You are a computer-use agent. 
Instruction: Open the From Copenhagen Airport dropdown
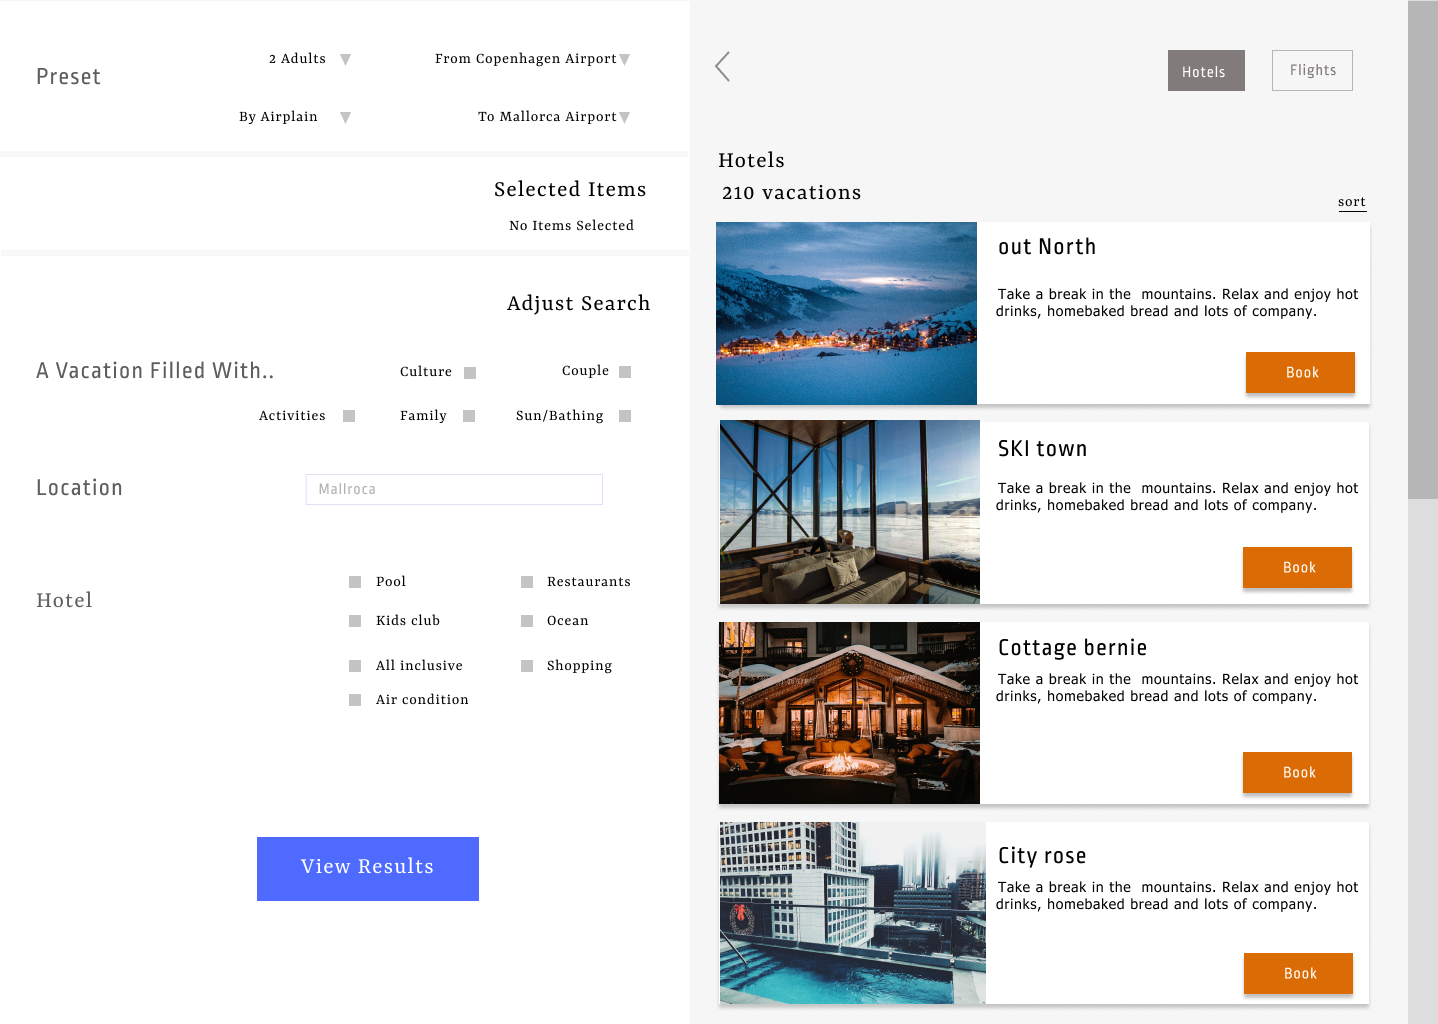click(624, 60)
